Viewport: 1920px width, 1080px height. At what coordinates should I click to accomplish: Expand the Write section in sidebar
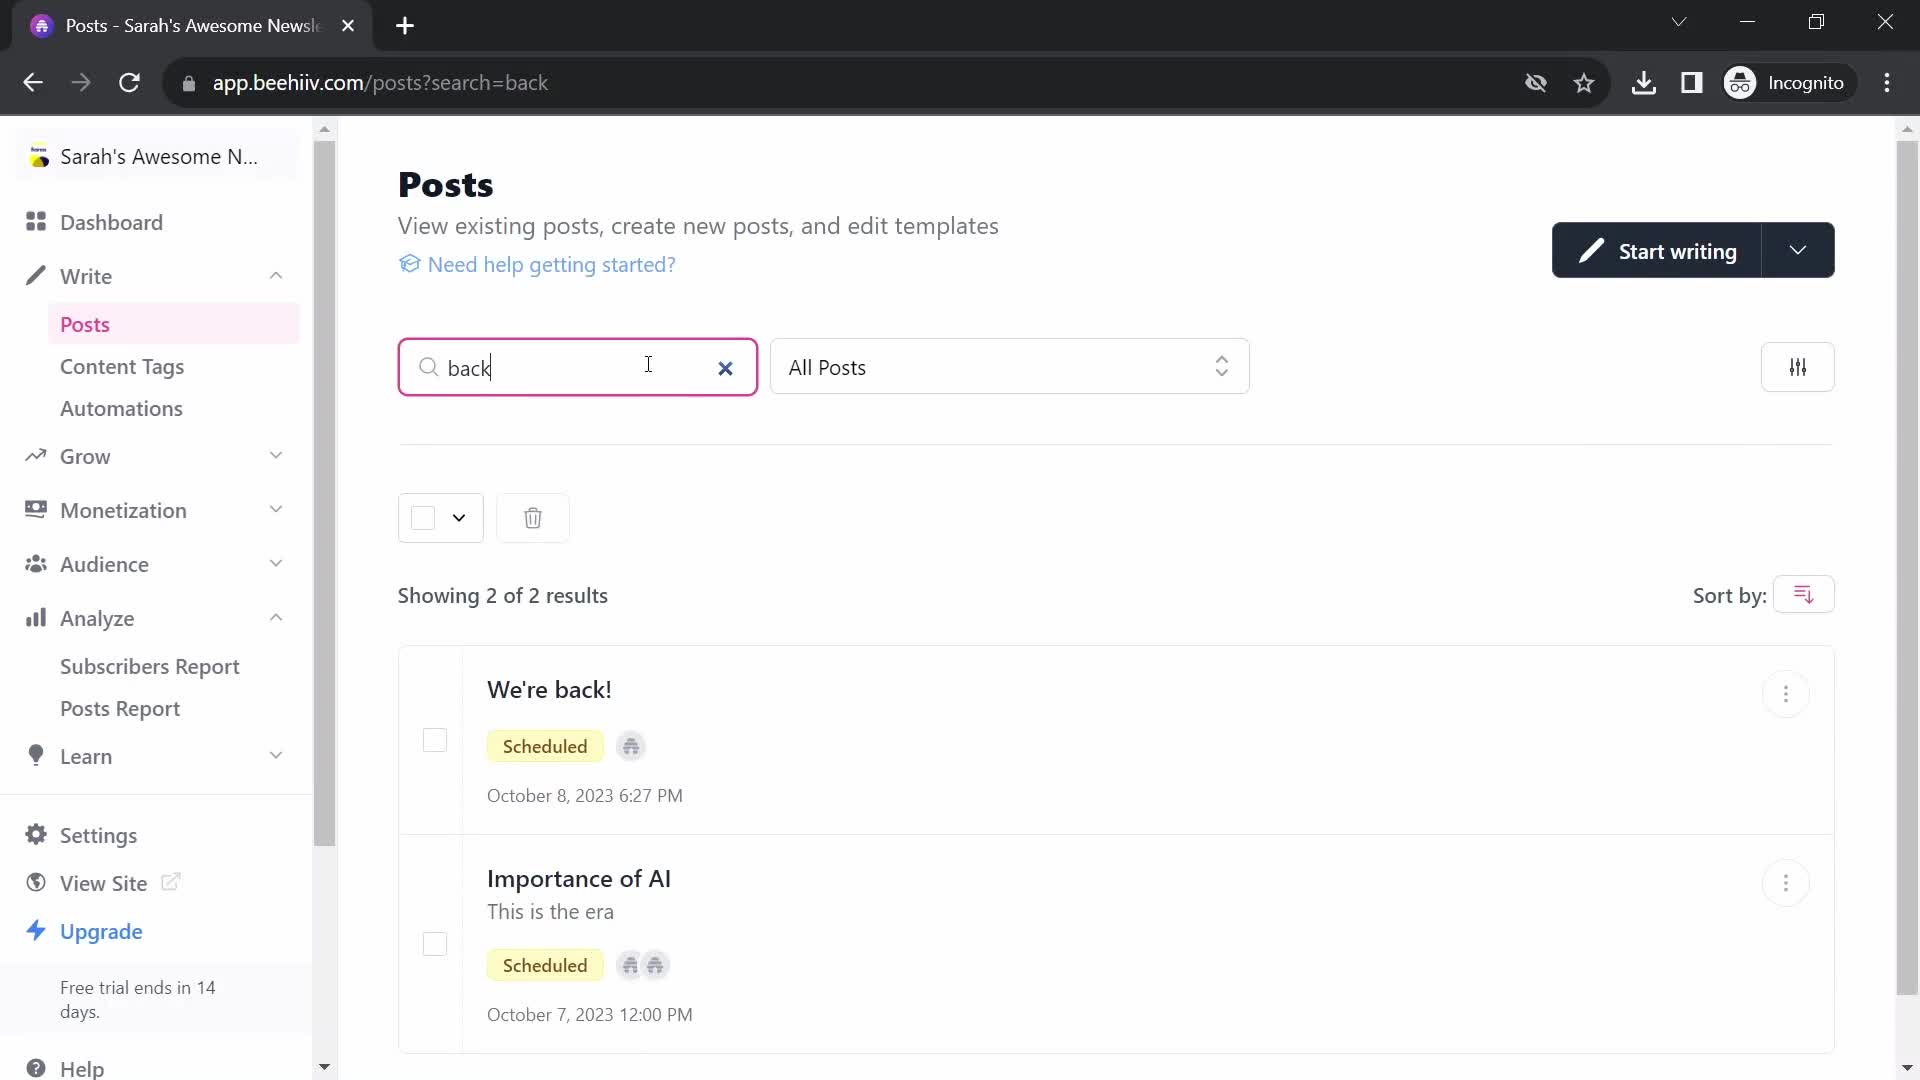click(x=277, y=276)
